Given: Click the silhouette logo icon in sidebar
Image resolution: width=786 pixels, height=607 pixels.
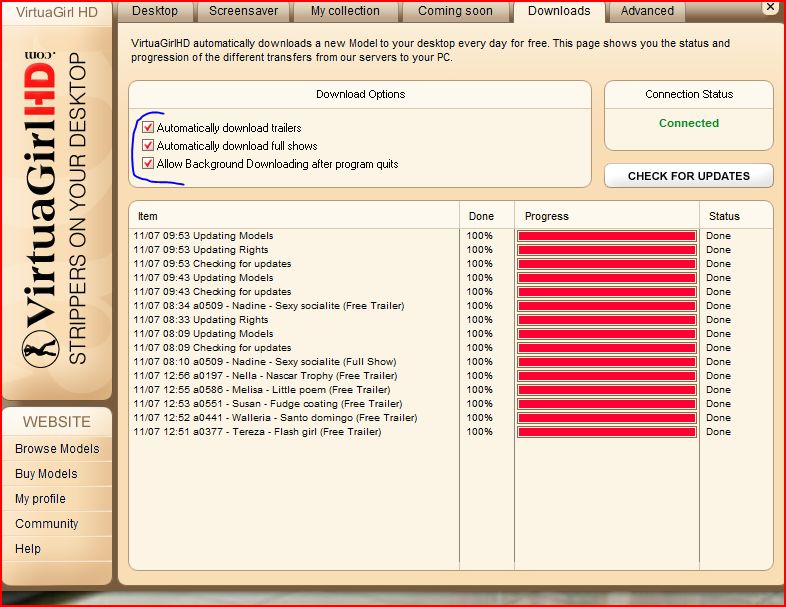Looking at the screenshot, I should click(41, 348).
